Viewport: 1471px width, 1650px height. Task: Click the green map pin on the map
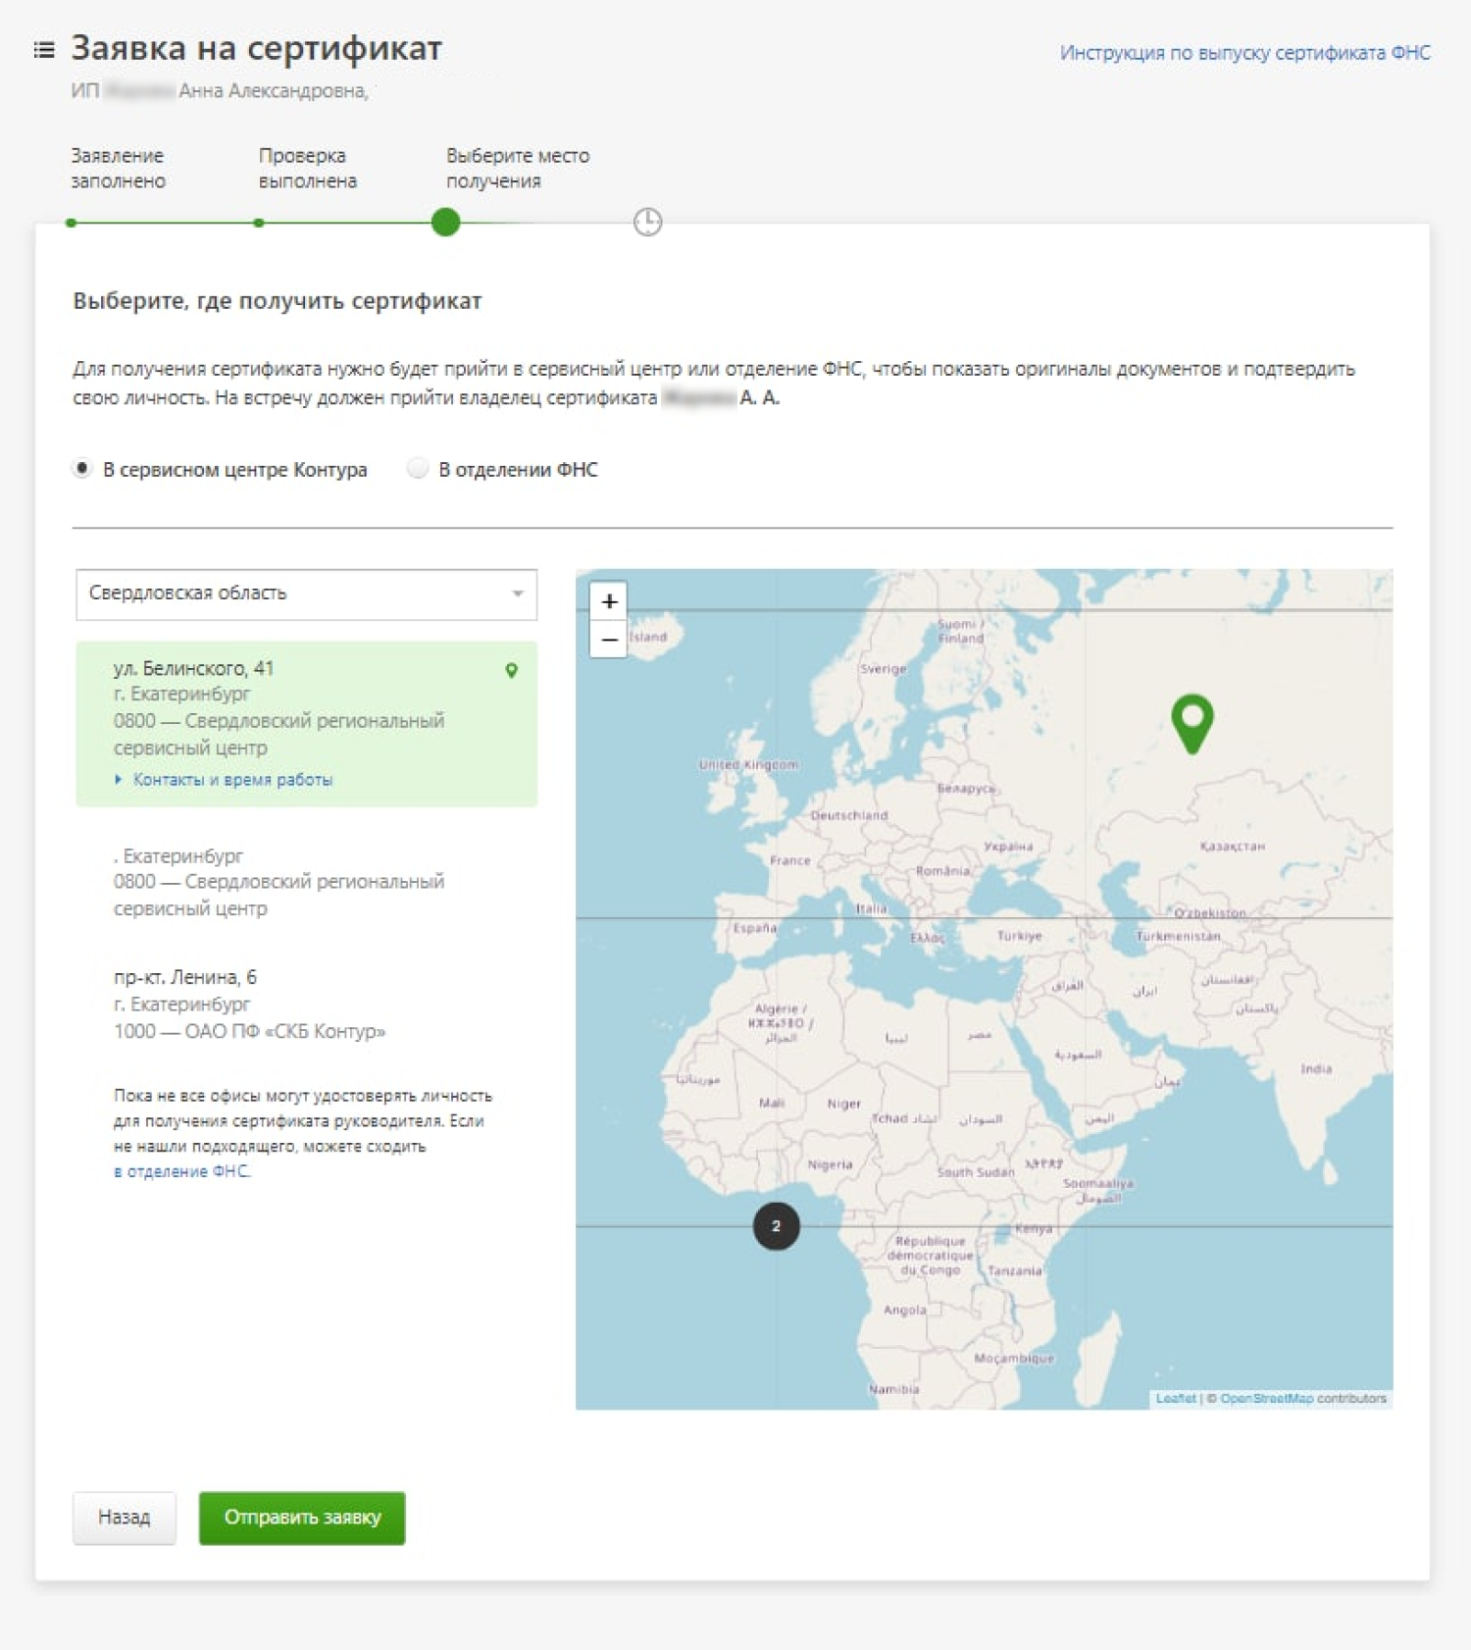point(1192,723)
